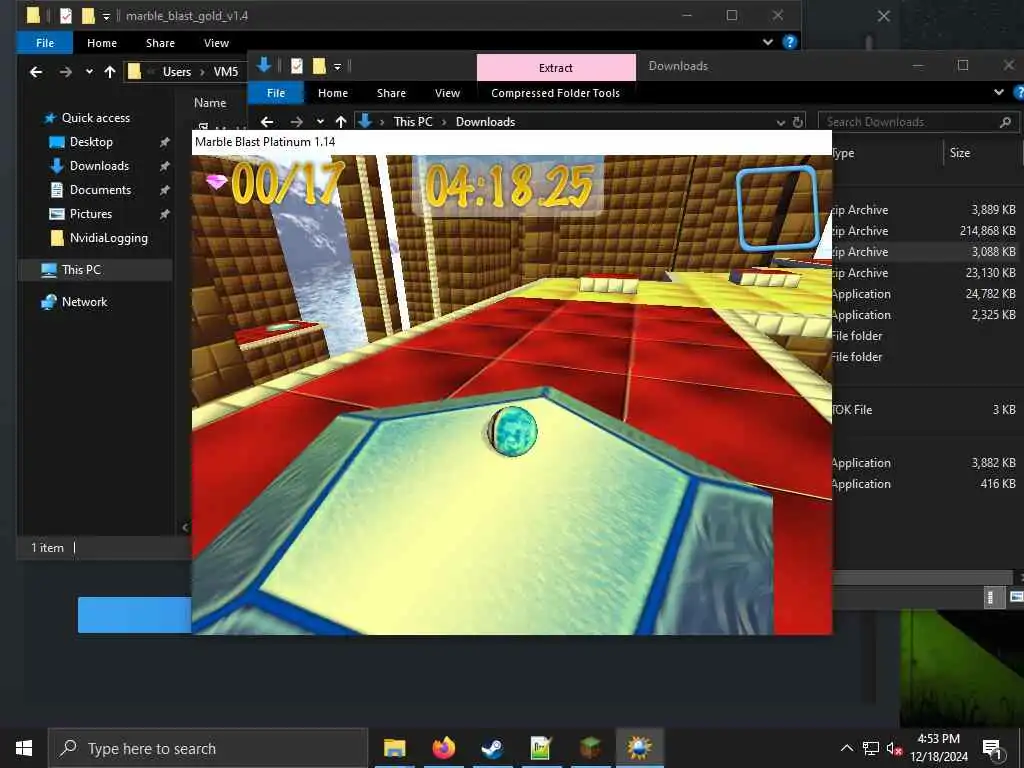Open the Minecraft taskbar icon

point(590,748)
